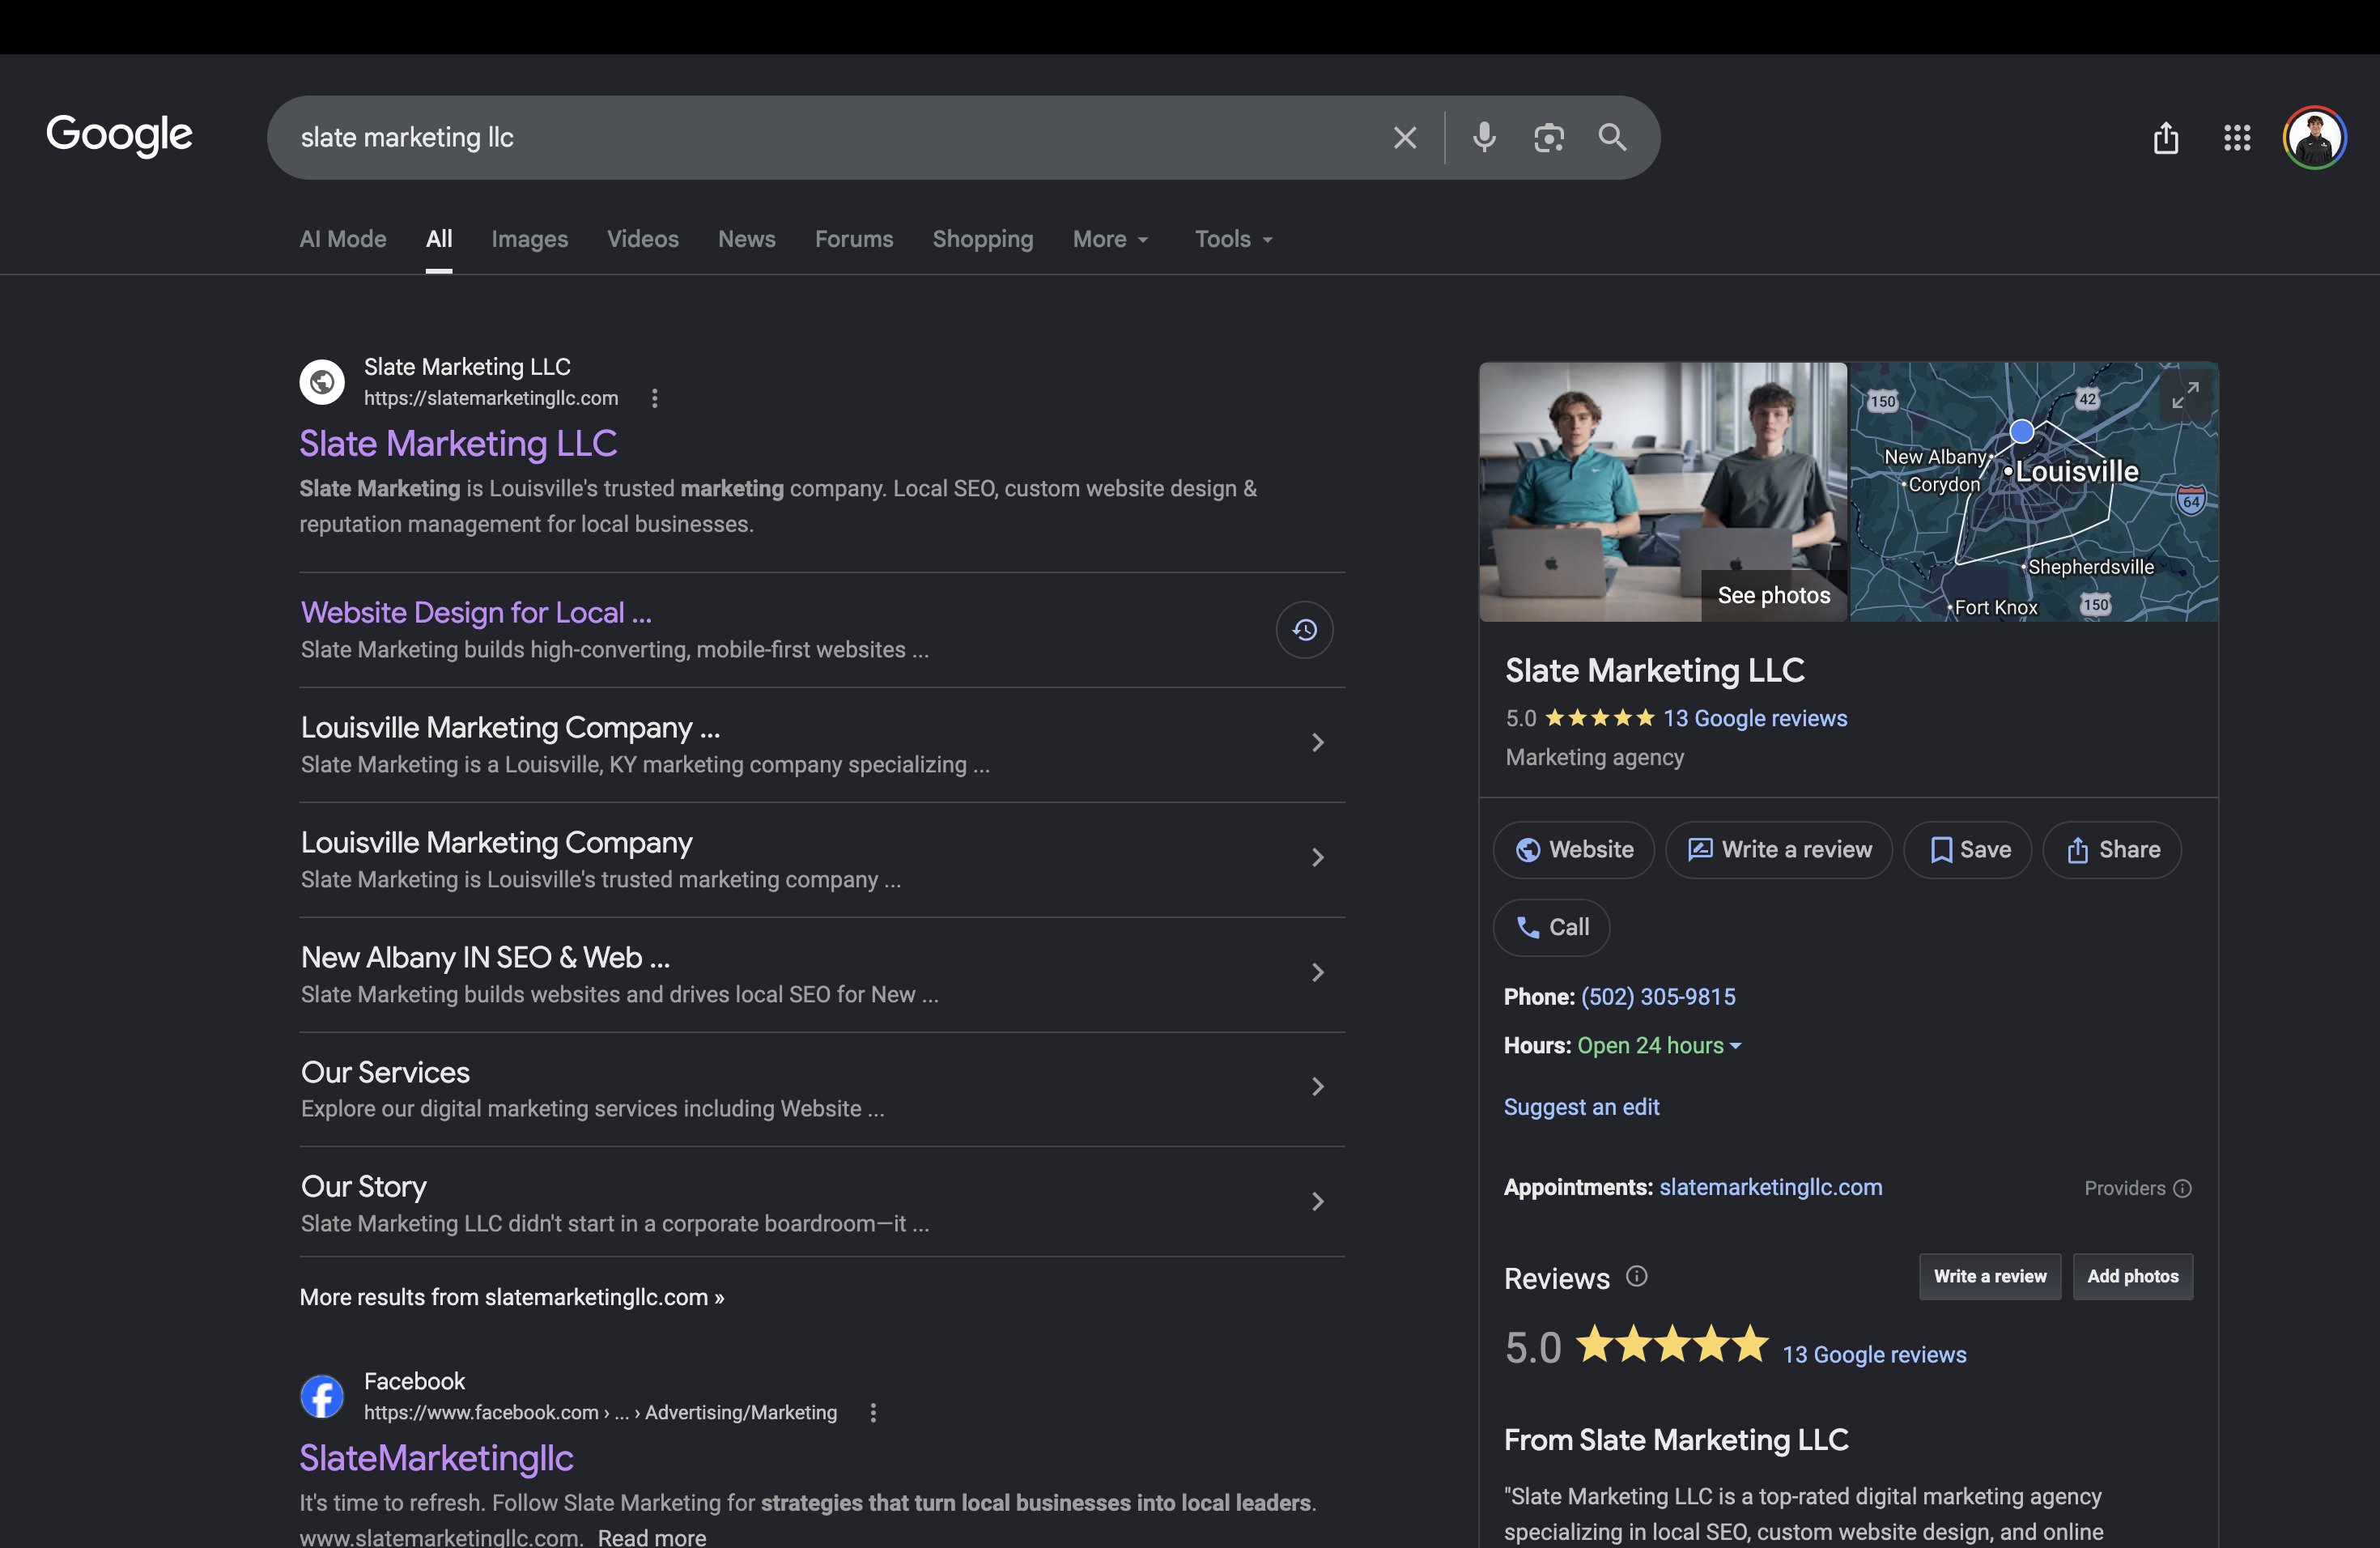Switch to the Forums tab
Screen dimensions: 2380x1548
click(854, 239)
